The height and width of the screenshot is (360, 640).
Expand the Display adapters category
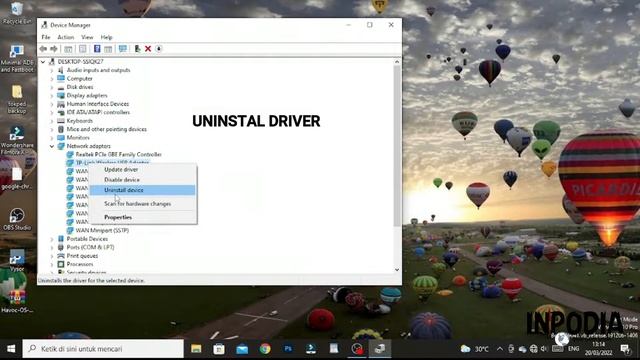click(x=52, y=96)
